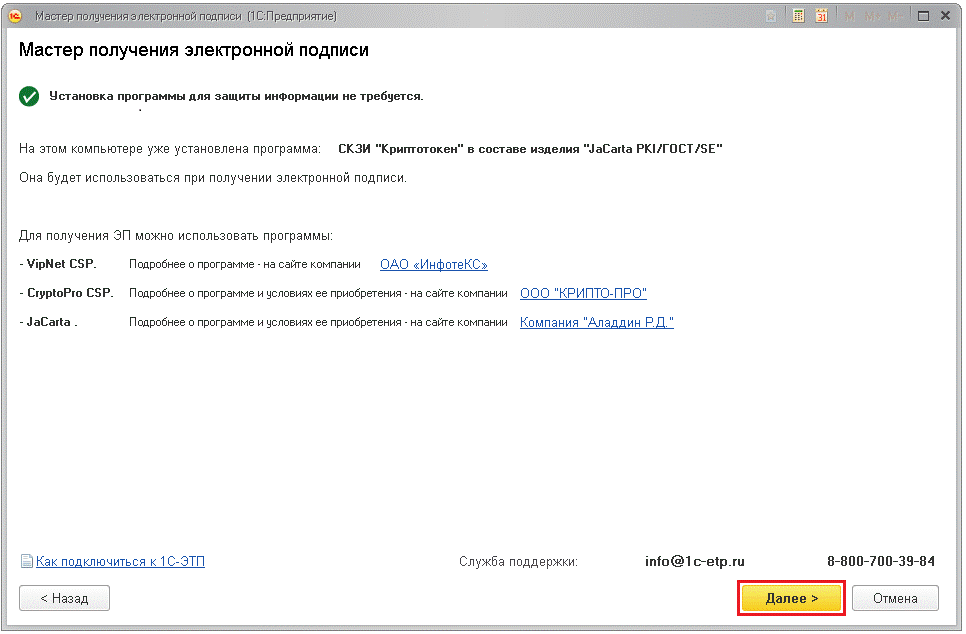Click the green checkmark status icon
Viewport: 966px width, 634px height.
(29, 97)
